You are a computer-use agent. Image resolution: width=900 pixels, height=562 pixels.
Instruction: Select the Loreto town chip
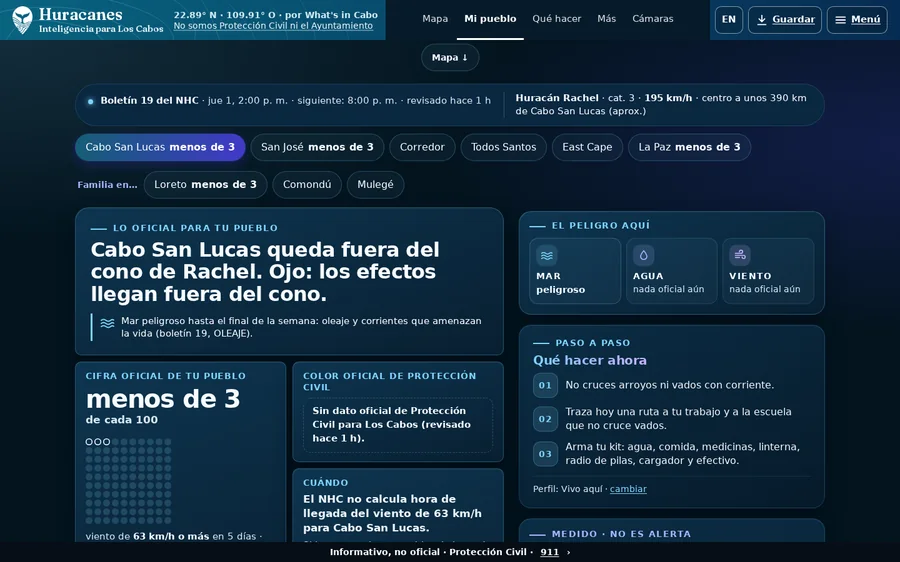(205, 185)
